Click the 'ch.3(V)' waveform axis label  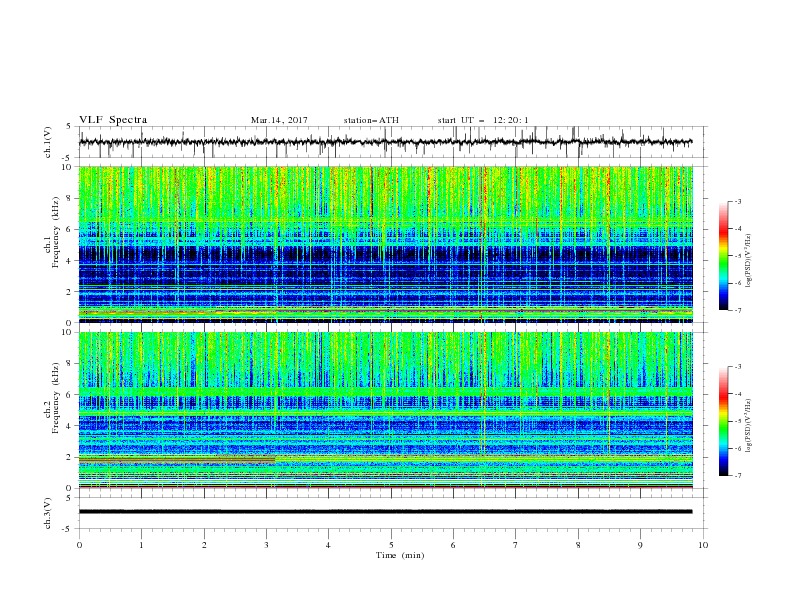(48, 513)
